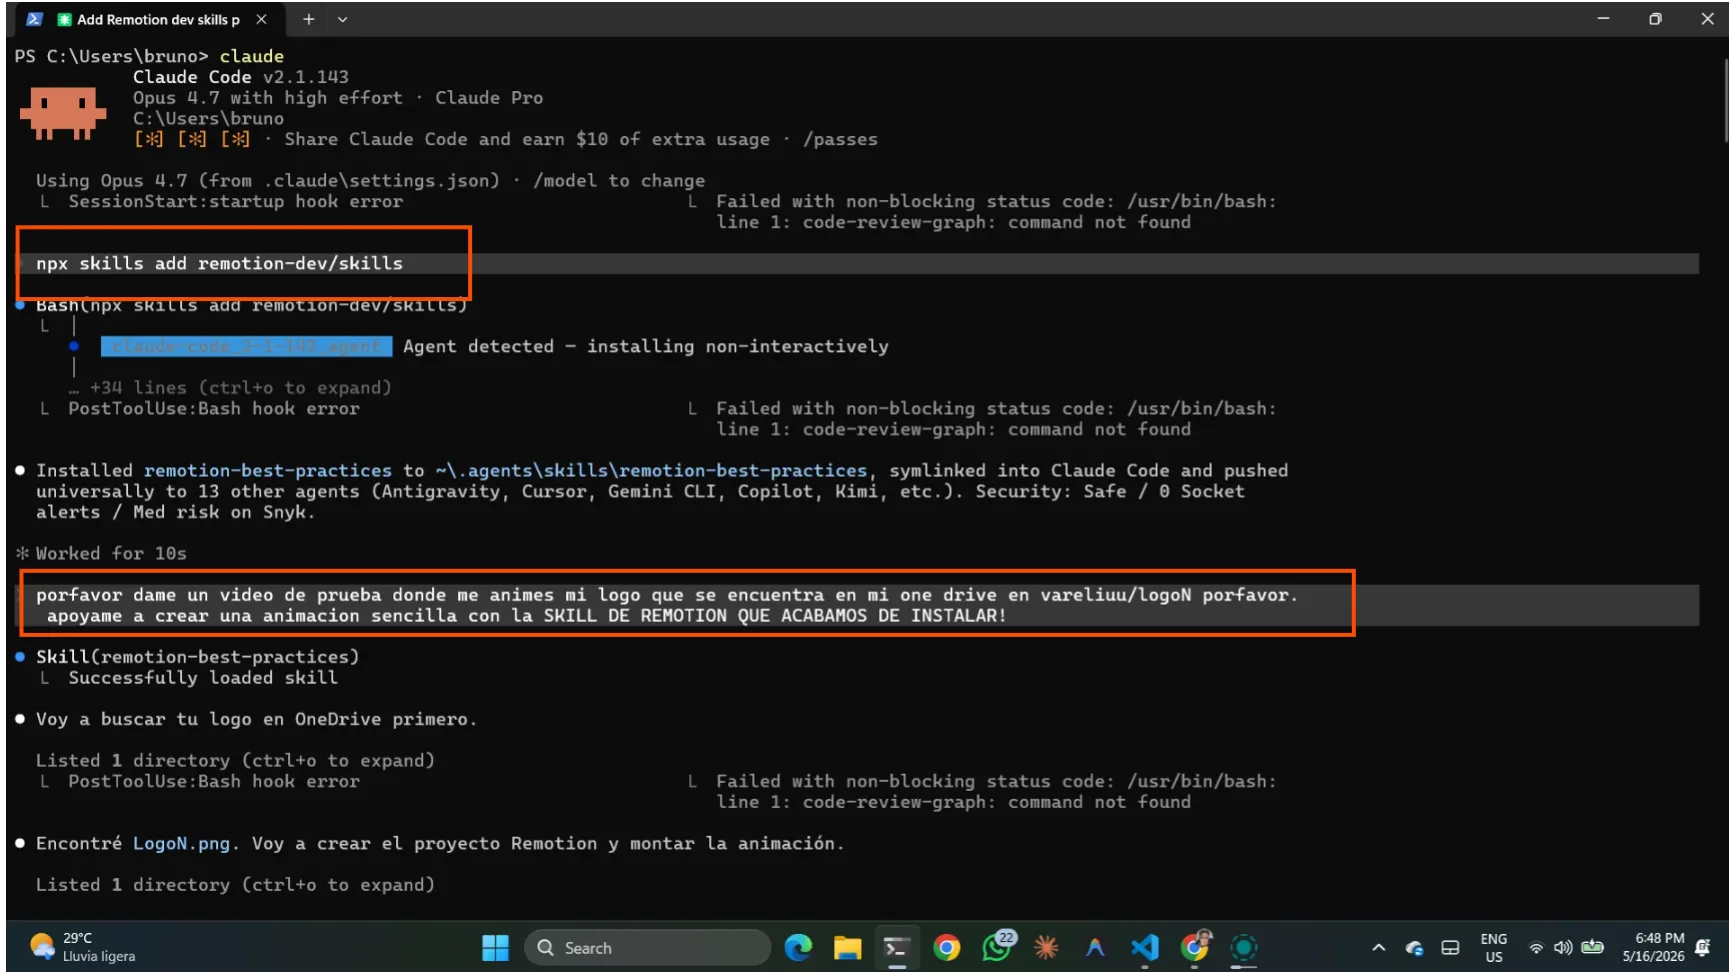The width and height of the screenshot is (1729, 972).
Task: Click the "/model to change" text
Action: pyautogui.click(x=619, y=180)
